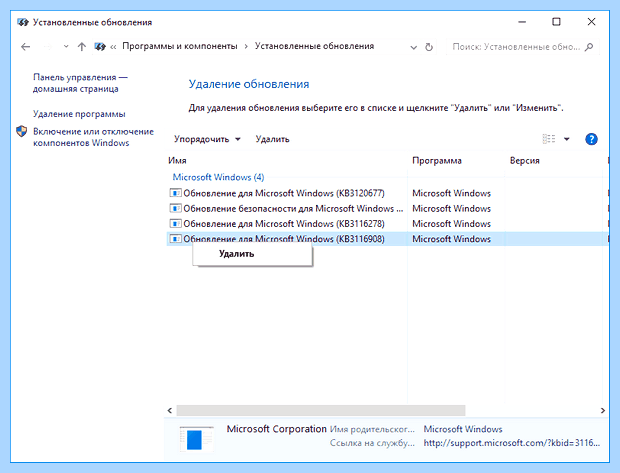Click the horizontal scrollbar right arrow
620x473 pixels.
click(603, 411)
